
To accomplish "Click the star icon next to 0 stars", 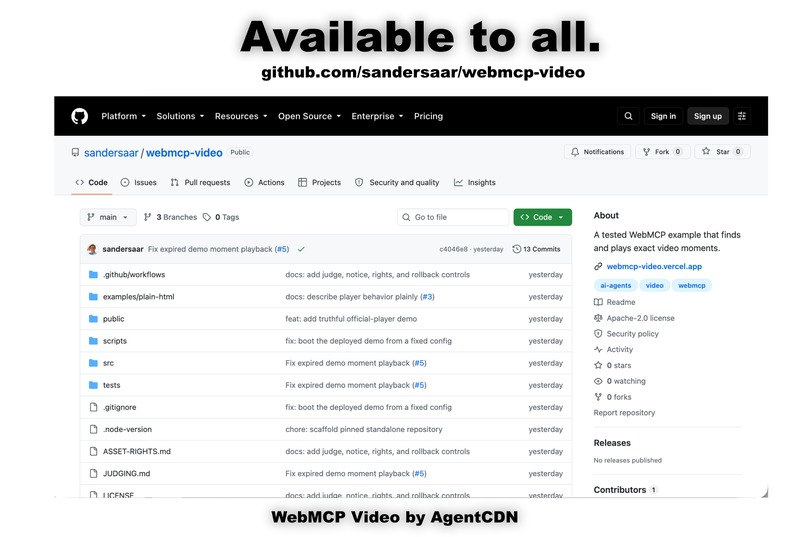I will 598,365.
